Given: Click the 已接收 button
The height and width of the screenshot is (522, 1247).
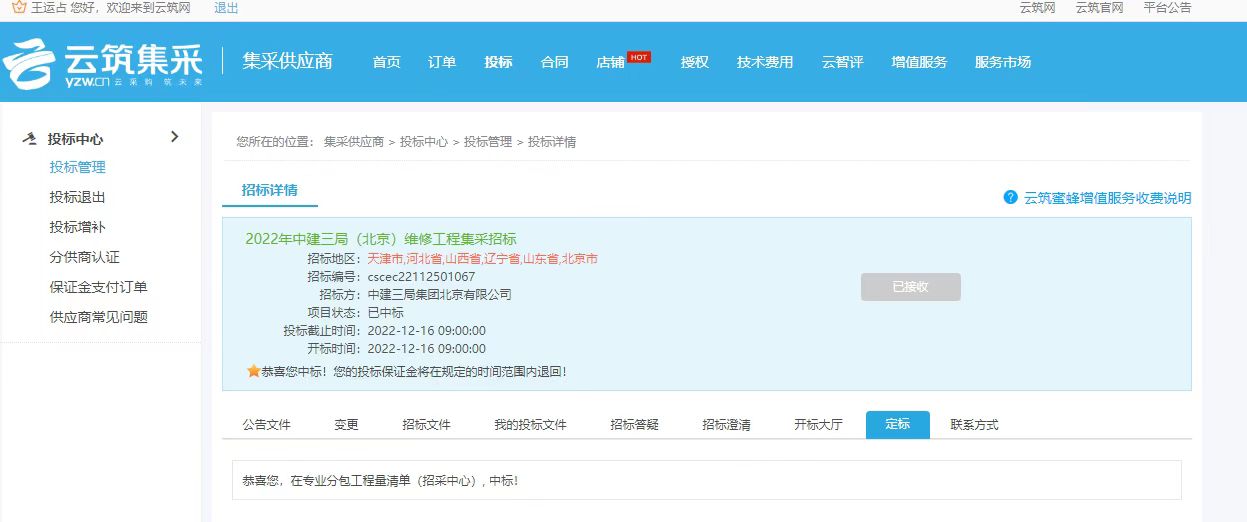Looking at the screenshot, I should (x=910, y=287).
